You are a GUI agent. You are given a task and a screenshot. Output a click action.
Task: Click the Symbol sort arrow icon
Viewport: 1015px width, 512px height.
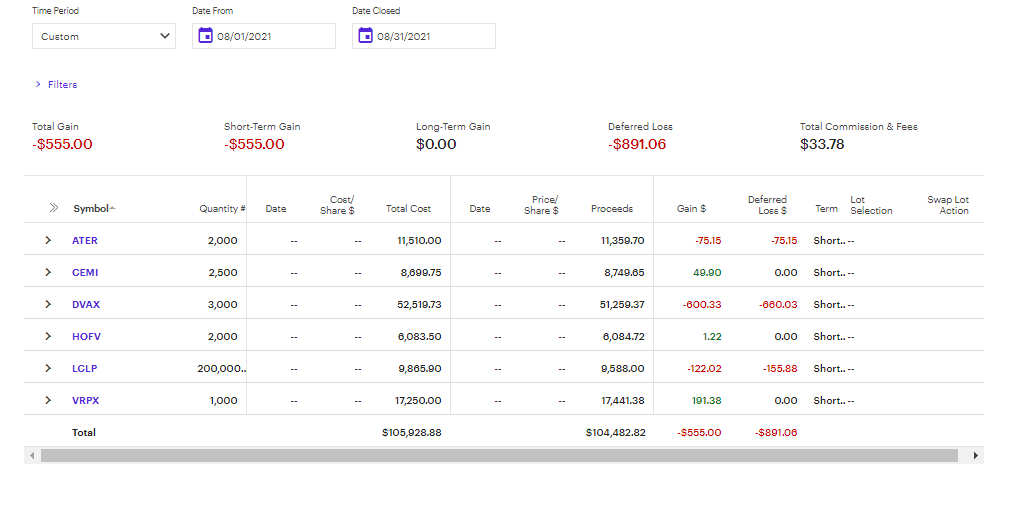113,208
